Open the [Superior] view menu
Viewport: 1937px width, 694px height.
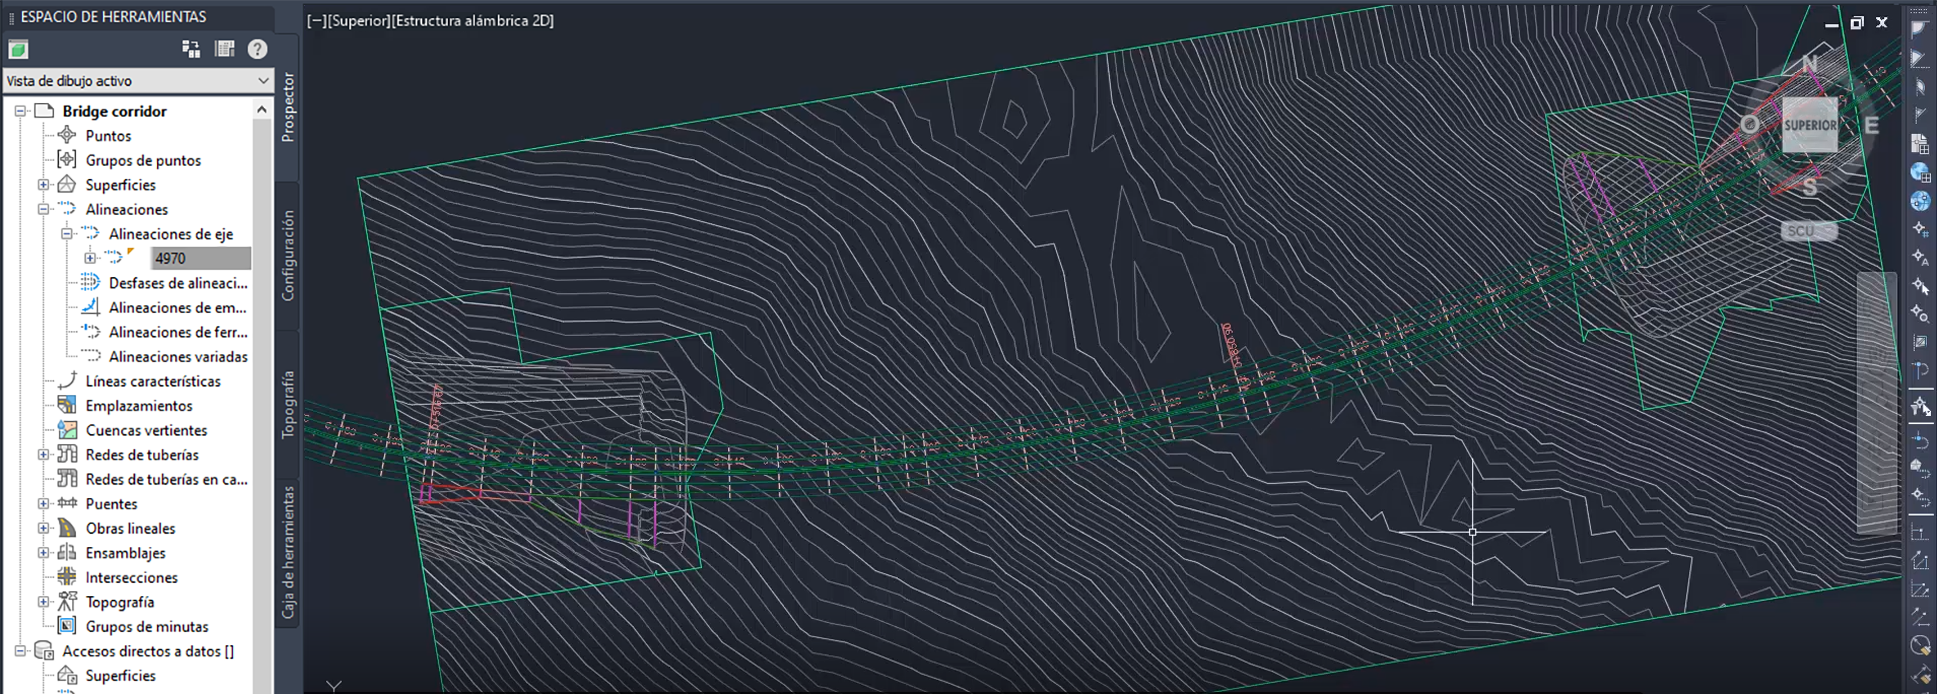coord(358,20)
